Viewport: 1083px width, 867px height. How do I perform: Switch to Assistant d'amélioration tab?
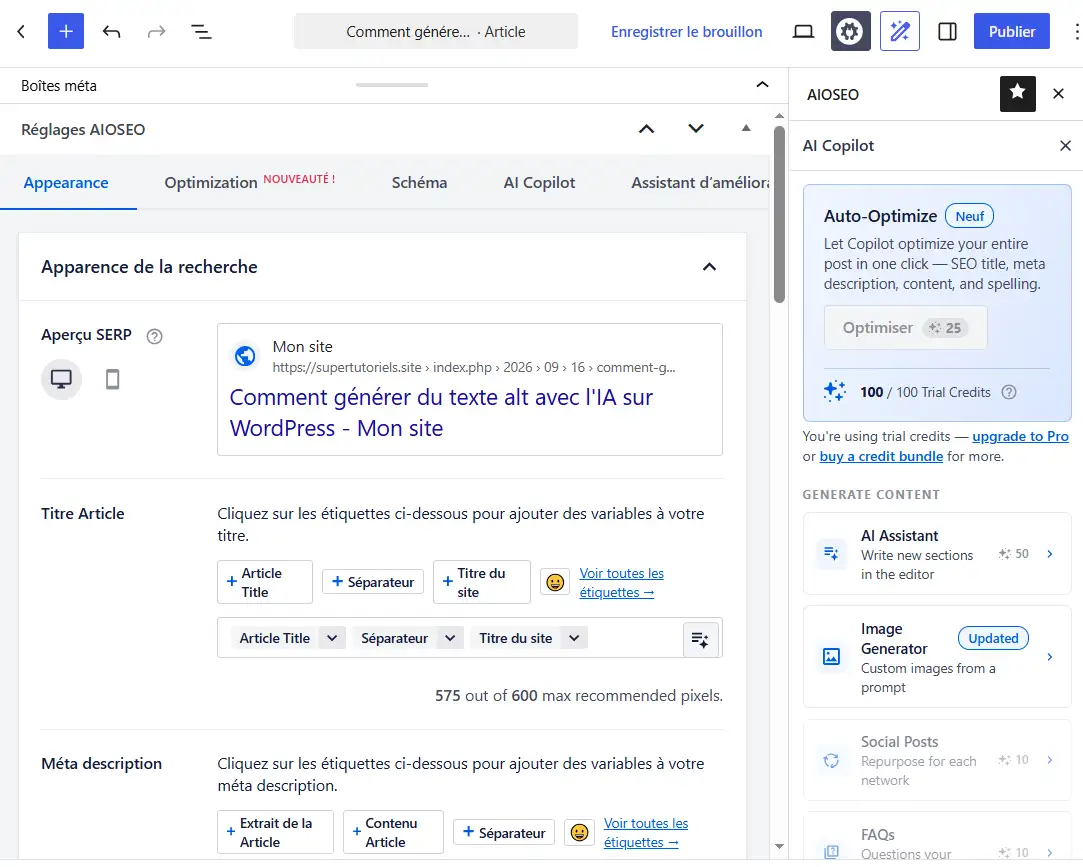700,182
